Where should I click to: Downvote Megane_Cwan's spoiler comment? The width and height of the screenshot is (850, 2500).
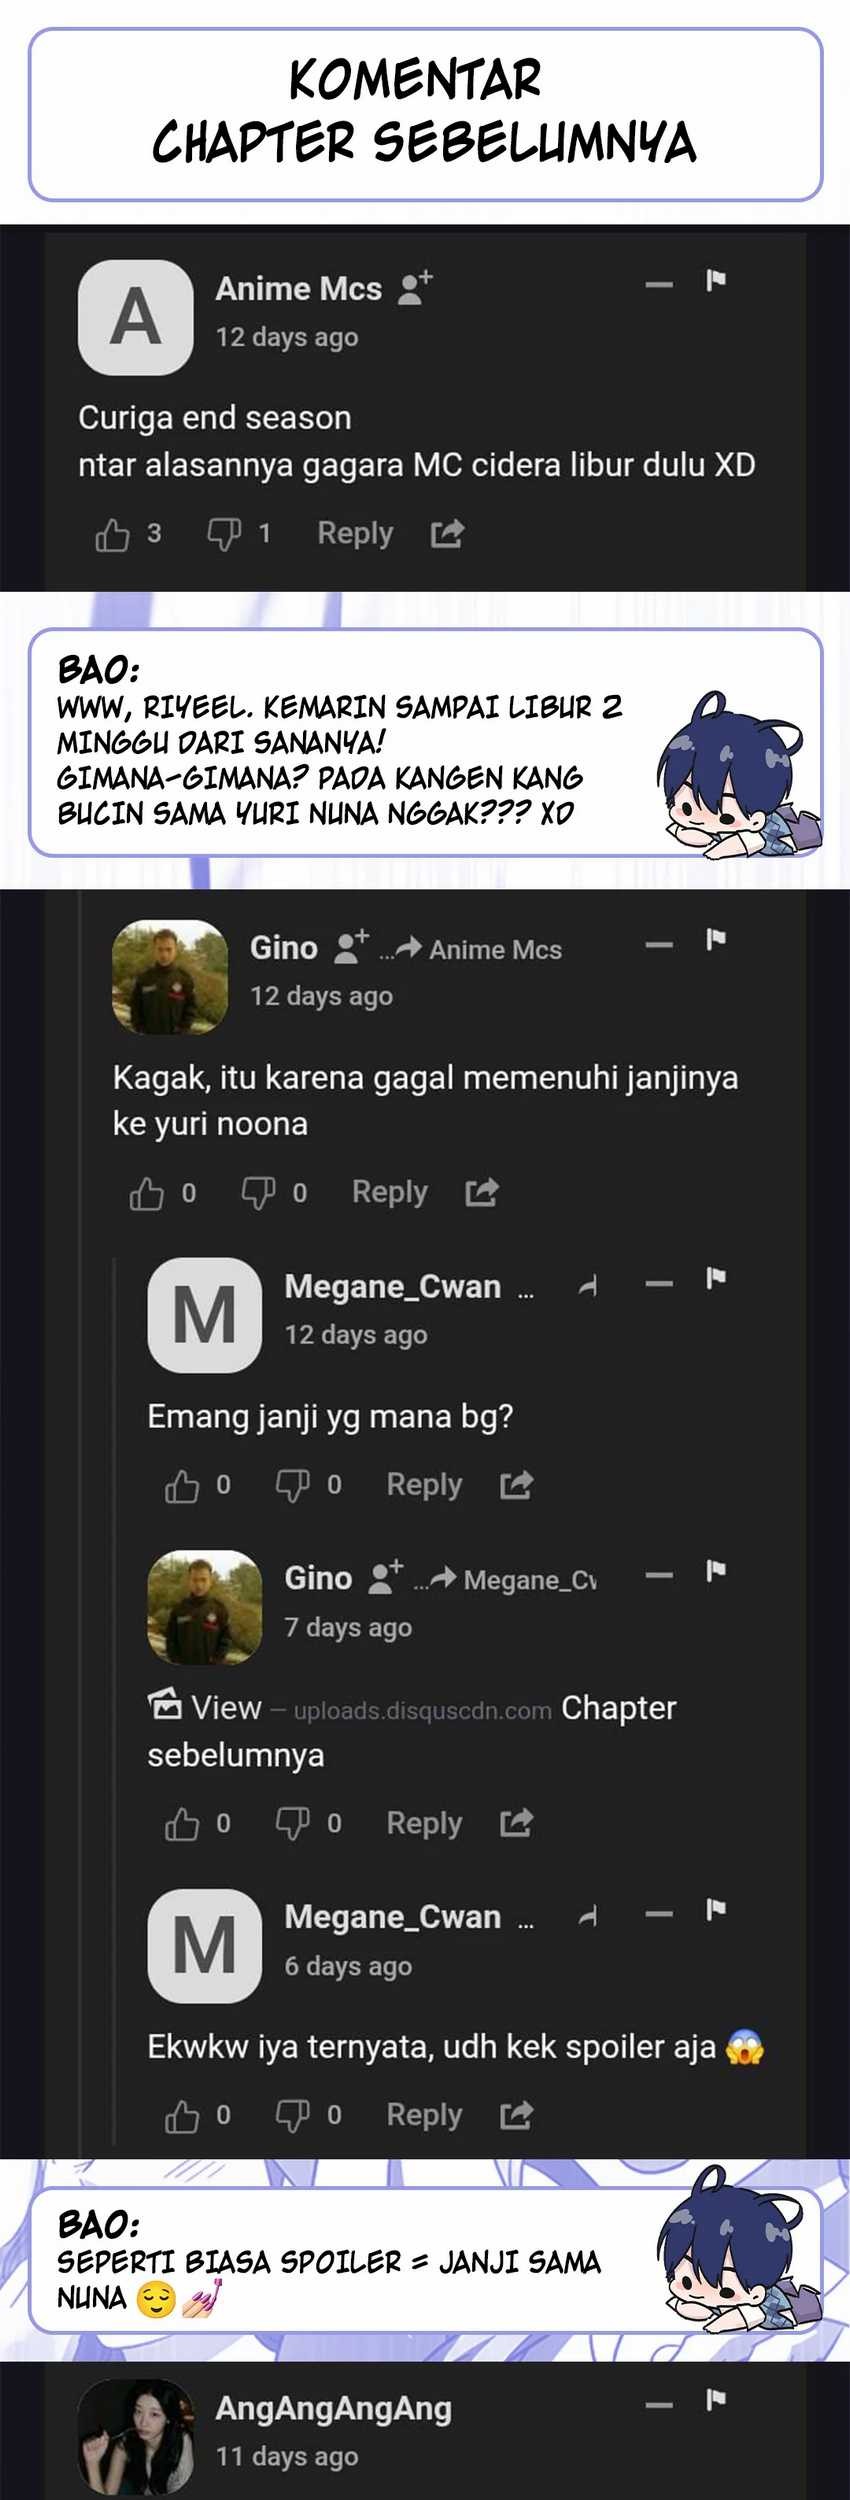point(292,2115)
